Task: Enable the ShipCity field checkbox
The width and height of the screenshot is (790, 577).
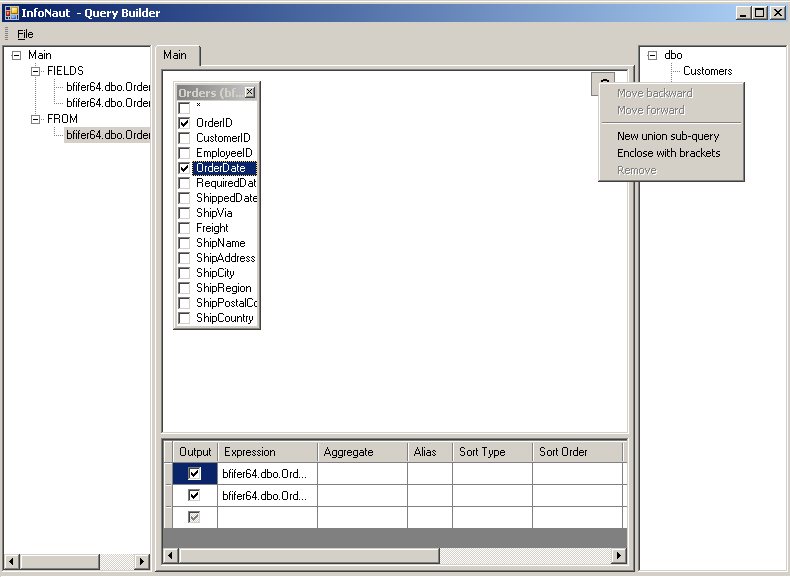Action: pyautogui.click(x=184, y=273)
